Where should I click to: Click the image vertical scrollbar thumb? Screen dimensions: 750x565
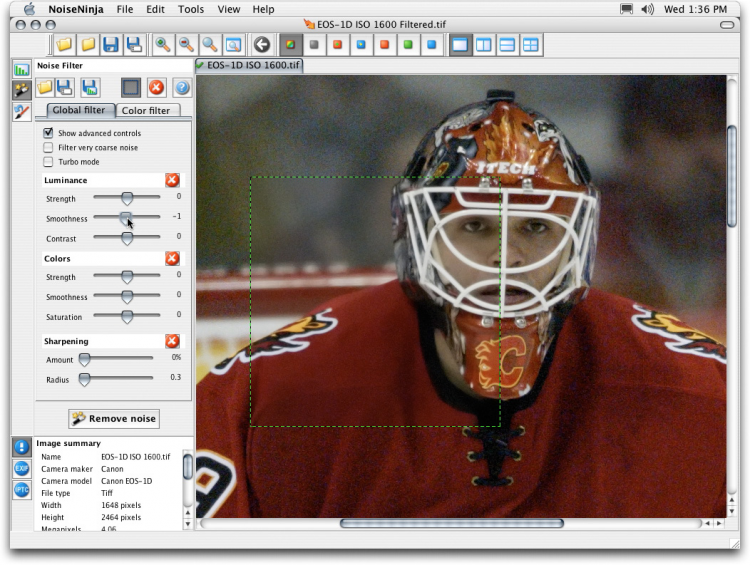click(x=732, y=176)
